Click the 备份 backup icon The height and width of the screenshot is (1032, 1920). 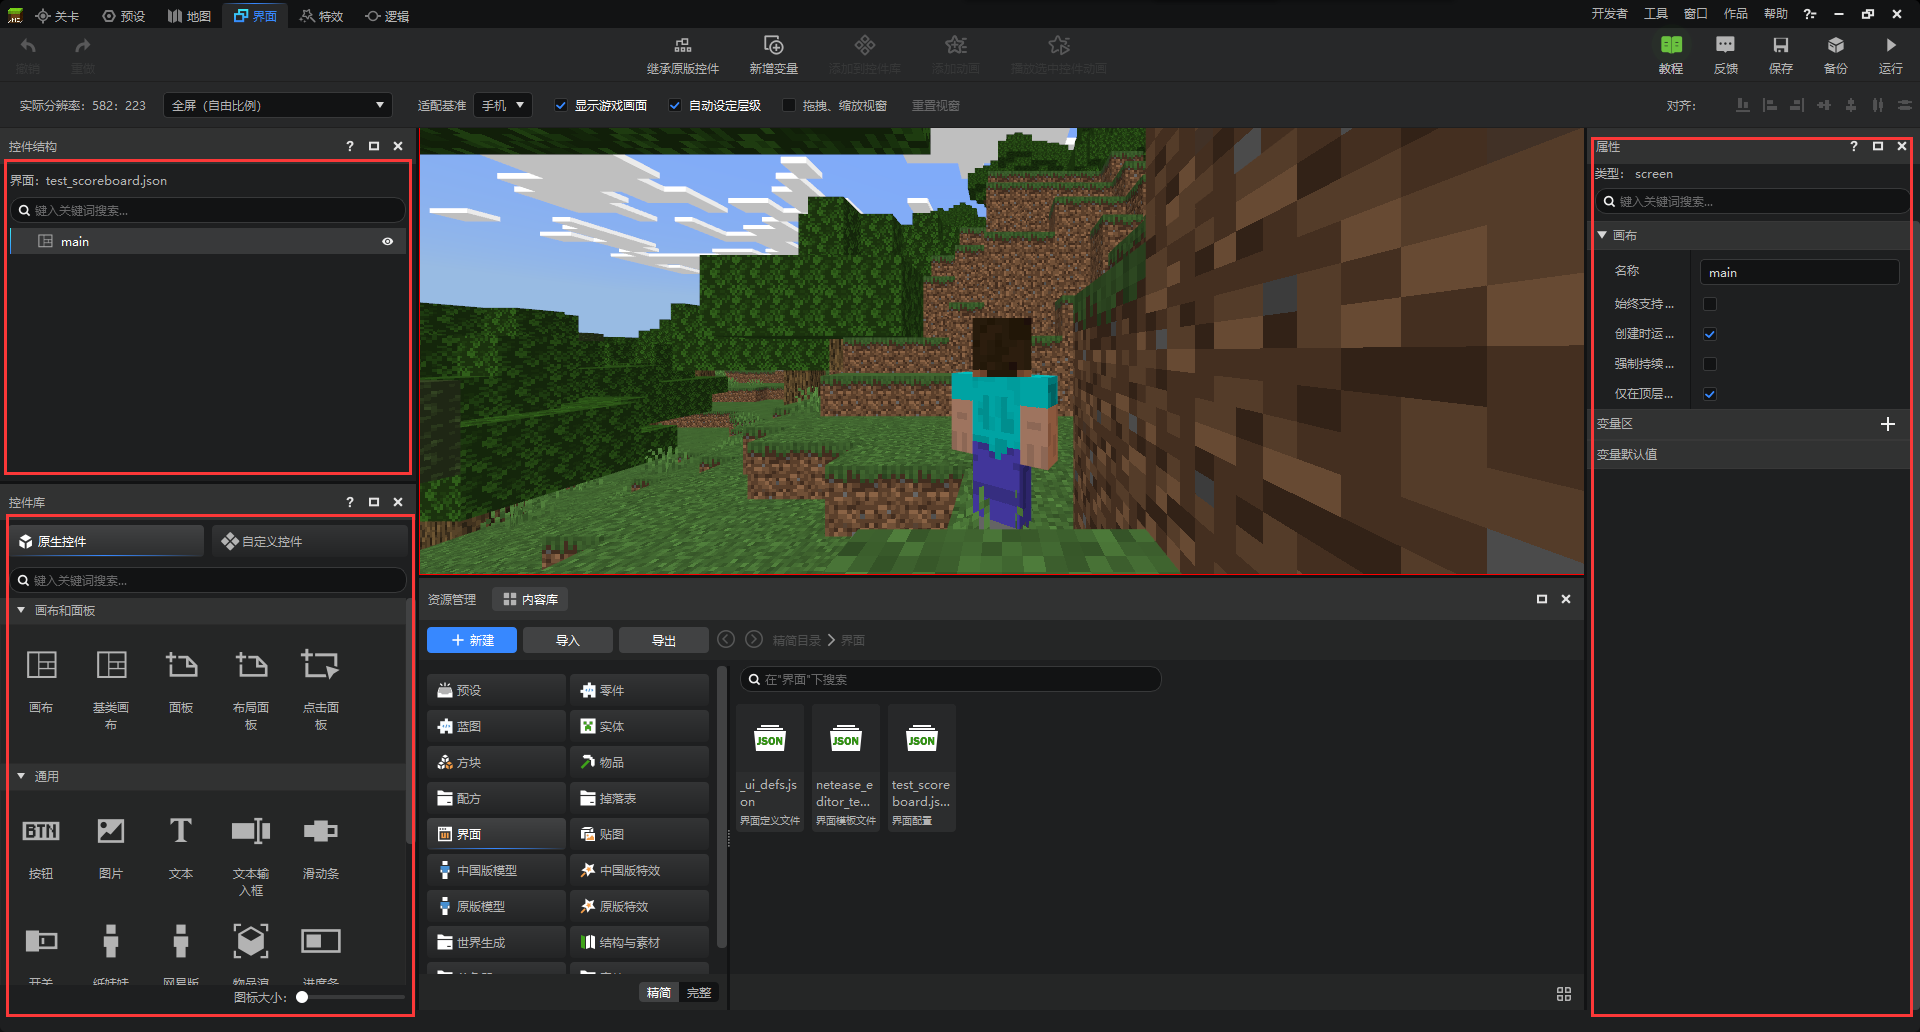pyautogui.click(x=1835, y=45)
